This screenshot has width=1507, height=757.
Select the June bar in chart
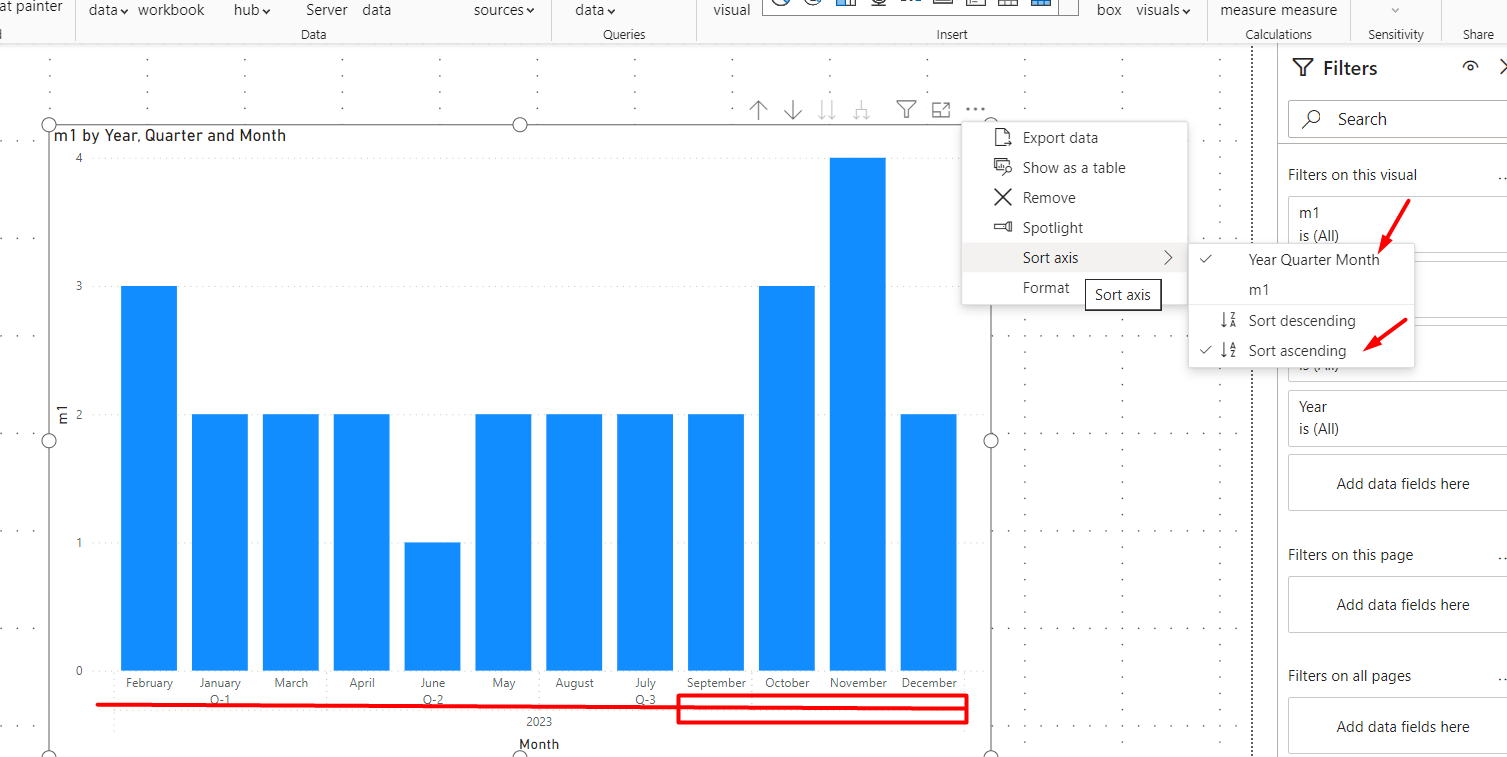[x=433, y=606]
